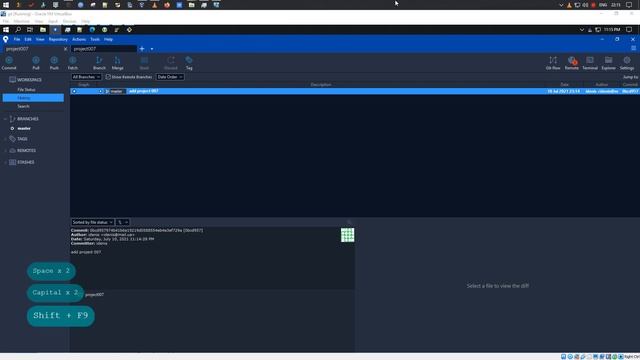Expand the STASHES section
The height and width of the screenshot is (360, 640).
5,162
